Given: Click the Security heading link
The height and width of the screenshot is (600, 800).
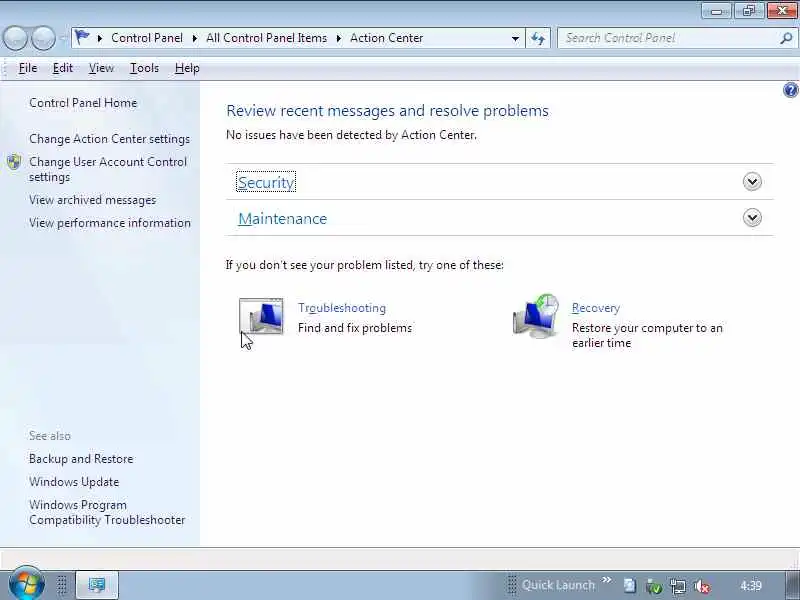Looking at the screenshot, I should point(266,182).
